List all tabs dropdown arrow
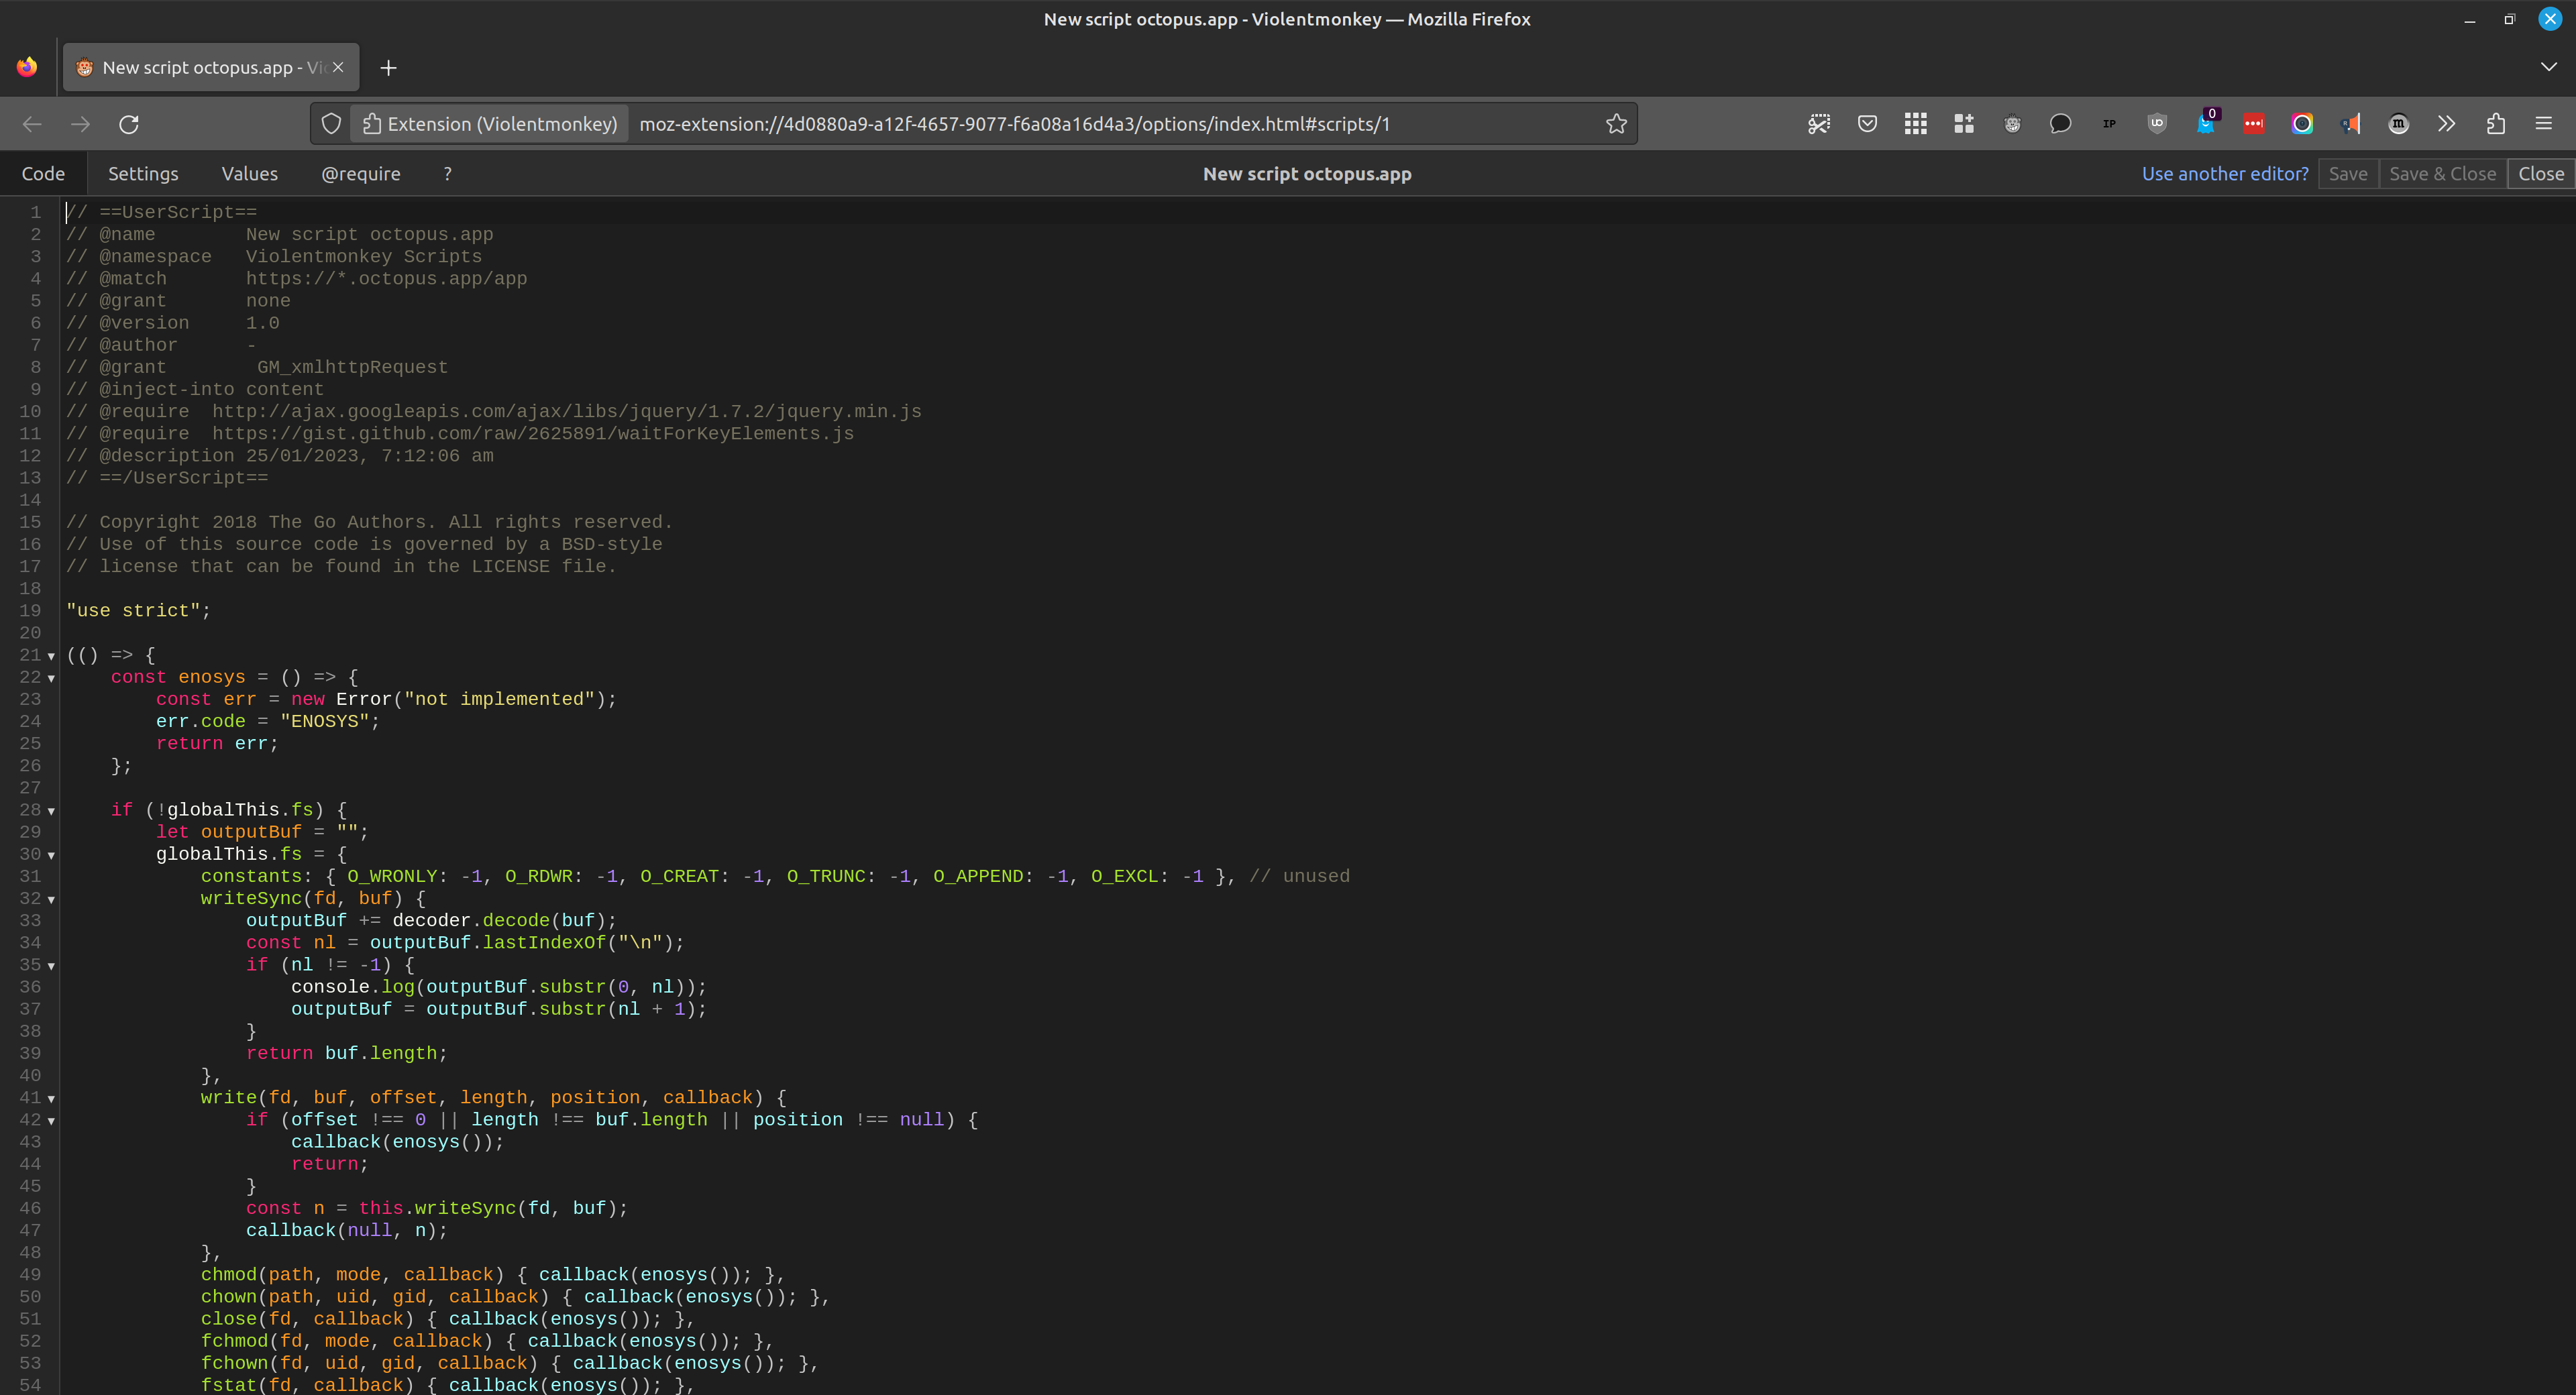This screenshot has width=2576, height=1395. (x=2548, y=67)
